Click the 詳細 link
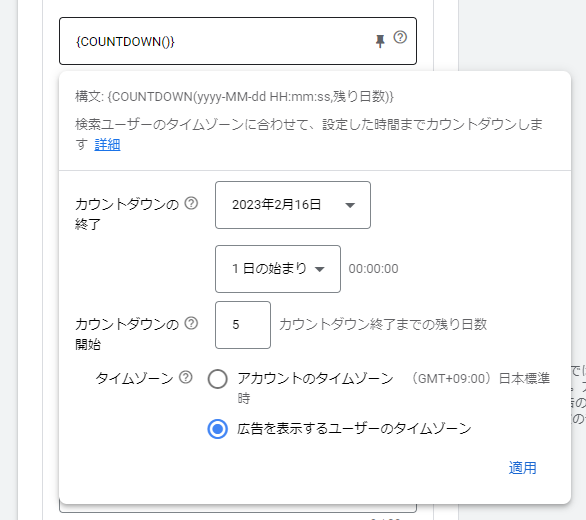 pos(107,144)
